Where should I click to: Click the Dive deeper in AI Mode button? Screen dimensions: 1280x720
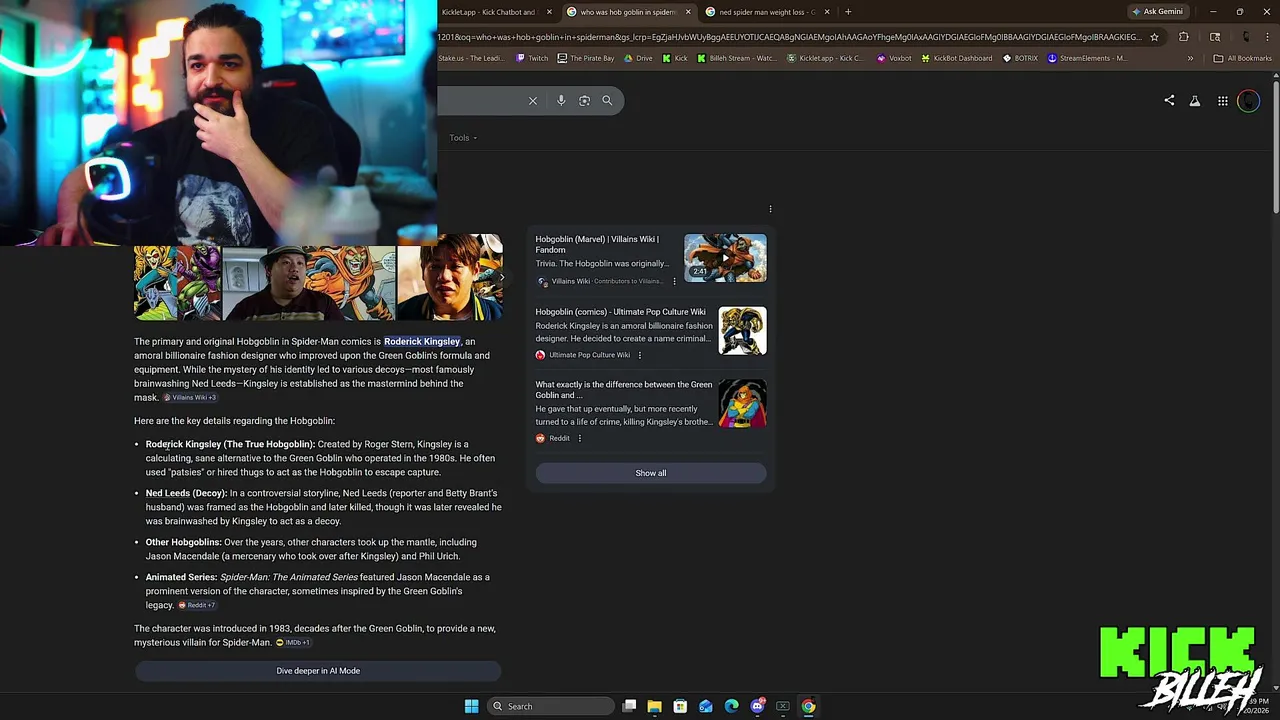(x=318, y=671)
